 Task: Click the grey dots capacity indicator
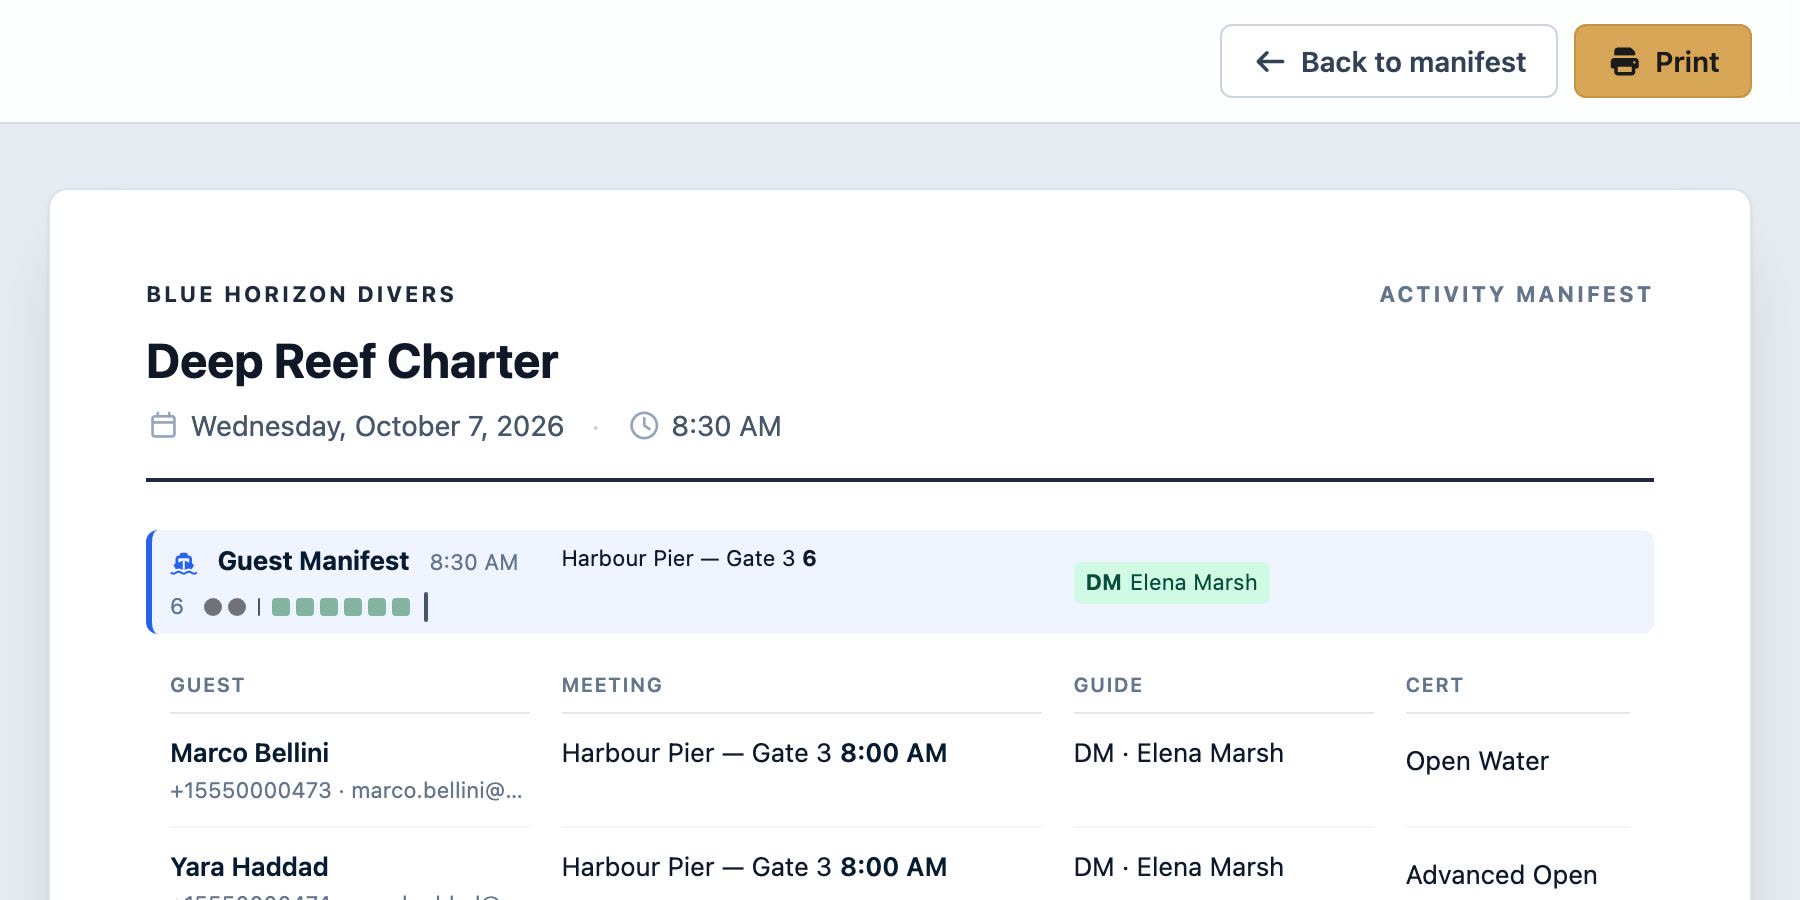point(225,607)
